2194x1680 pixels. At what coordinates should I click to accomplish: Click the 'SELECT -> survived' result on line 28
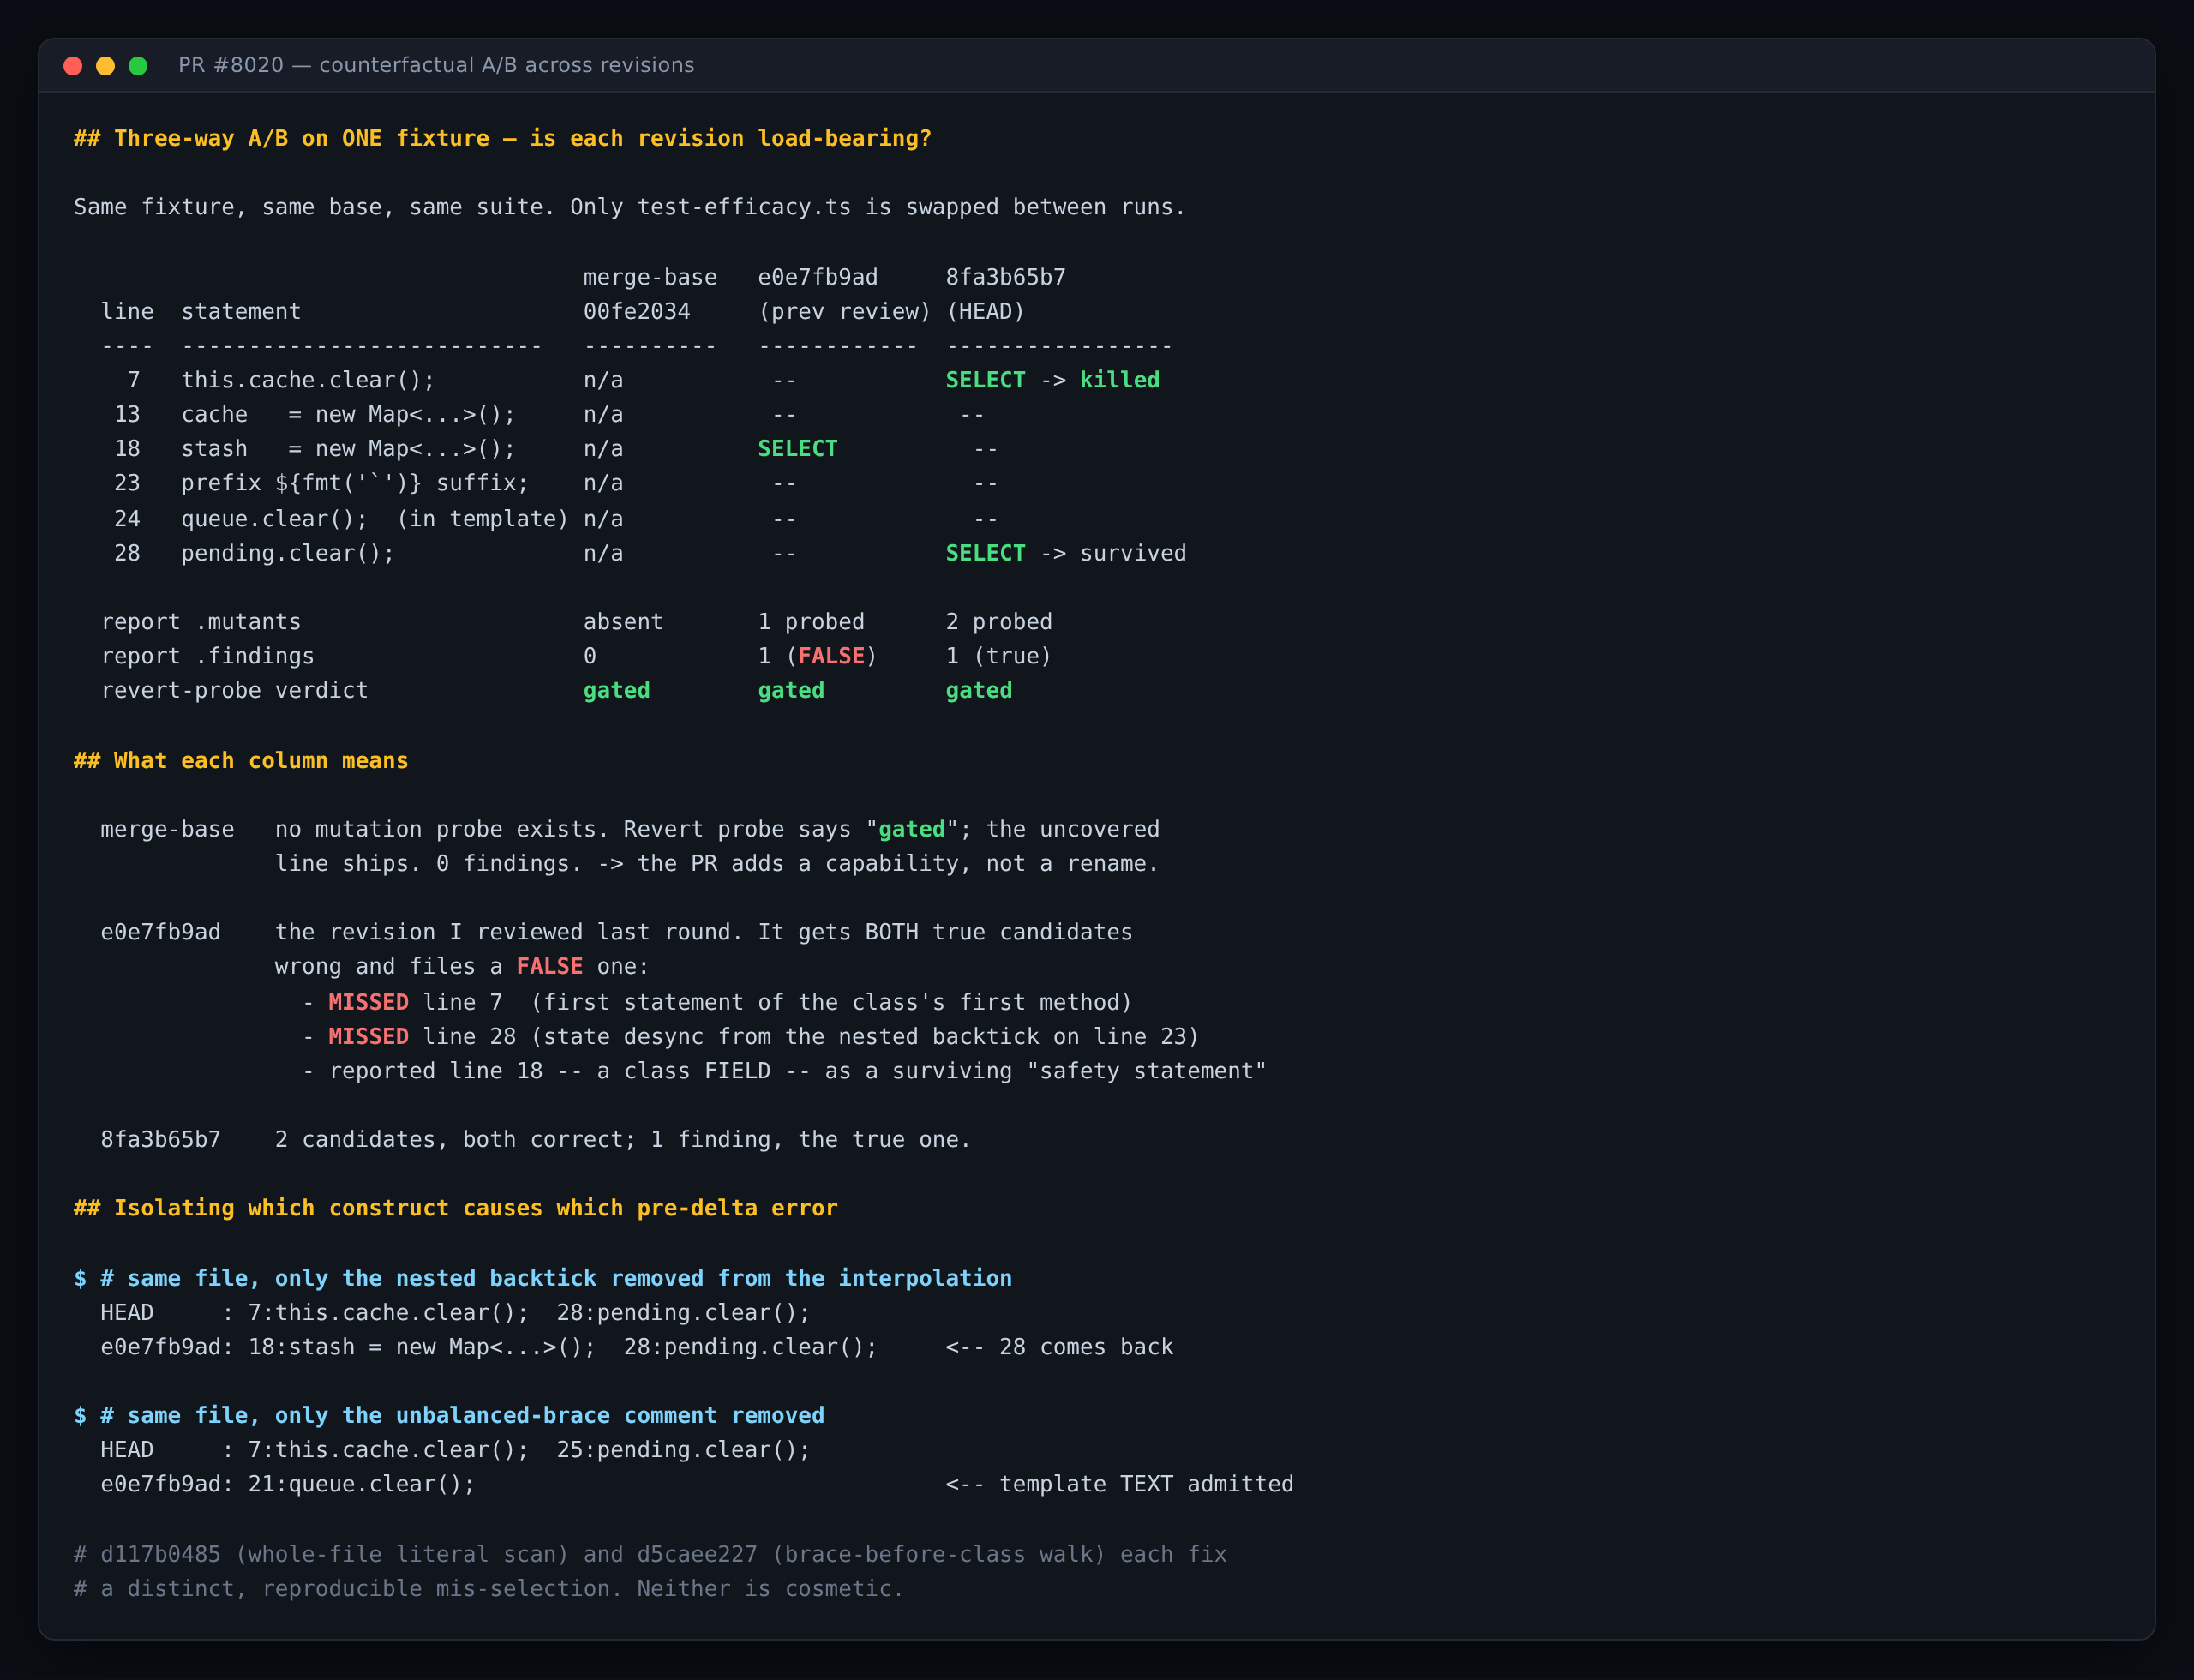coord(1066,553)
